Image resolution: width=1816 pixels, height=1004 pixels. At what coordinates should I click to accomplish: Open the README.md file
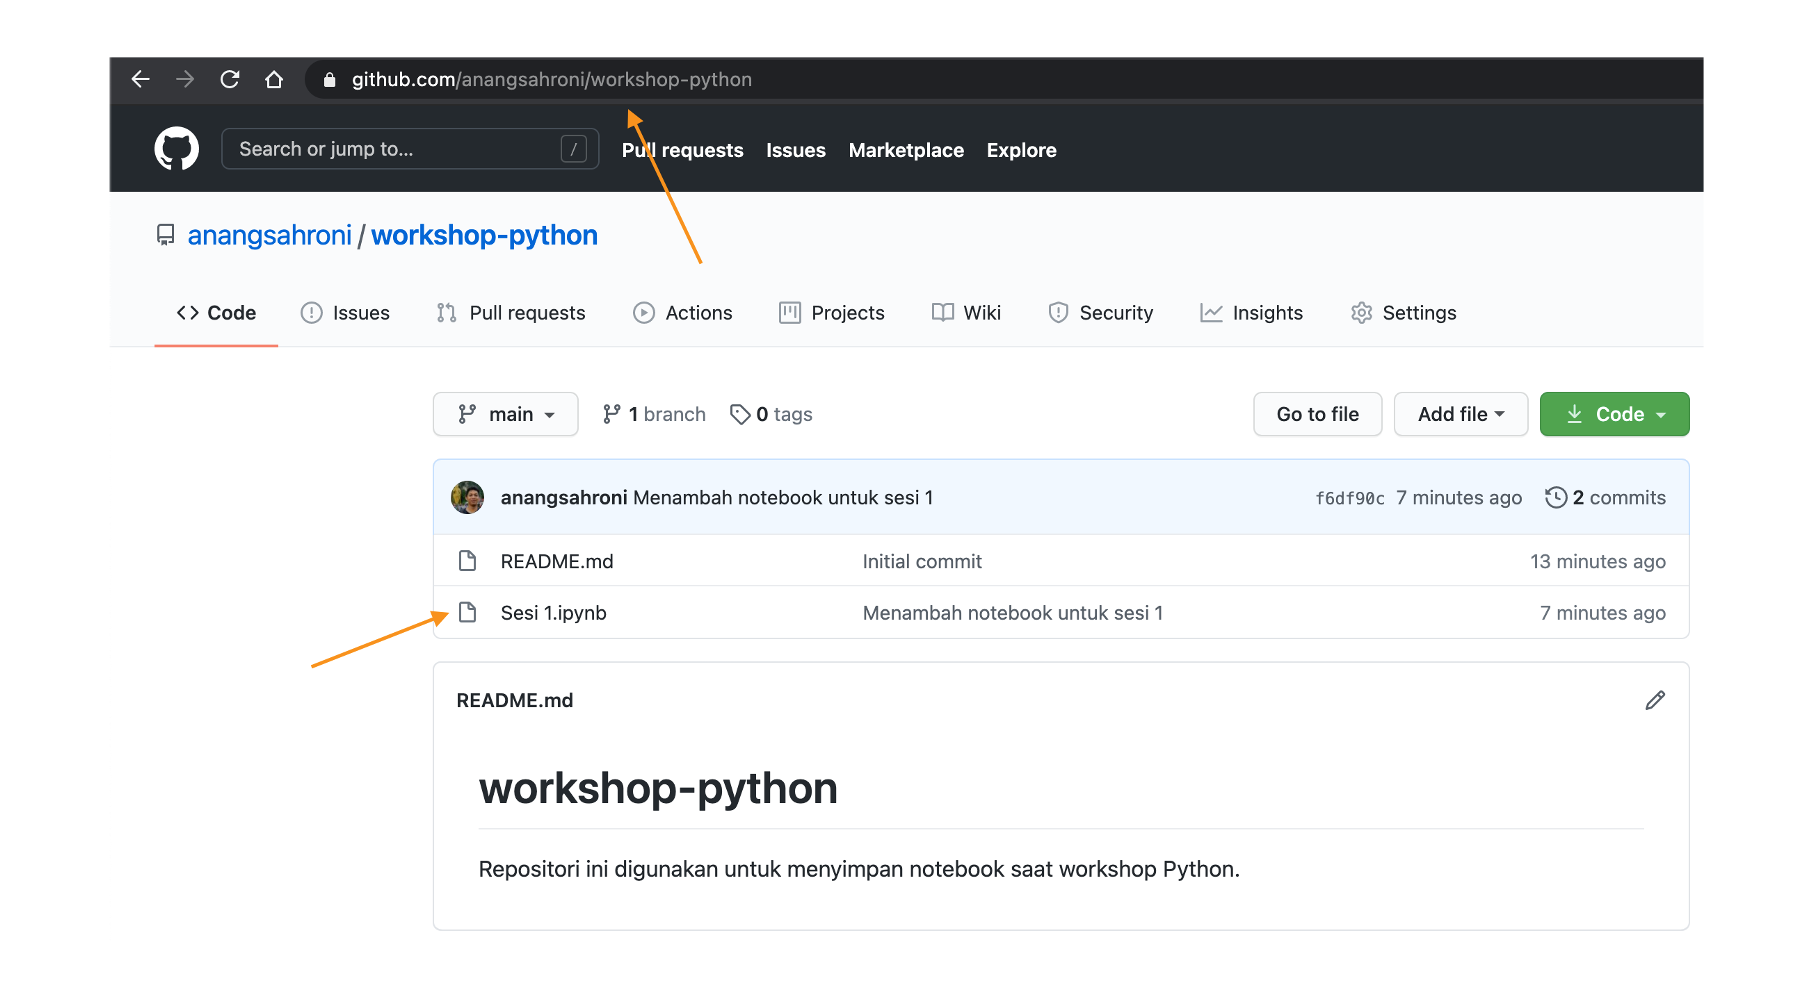point(557,561)
